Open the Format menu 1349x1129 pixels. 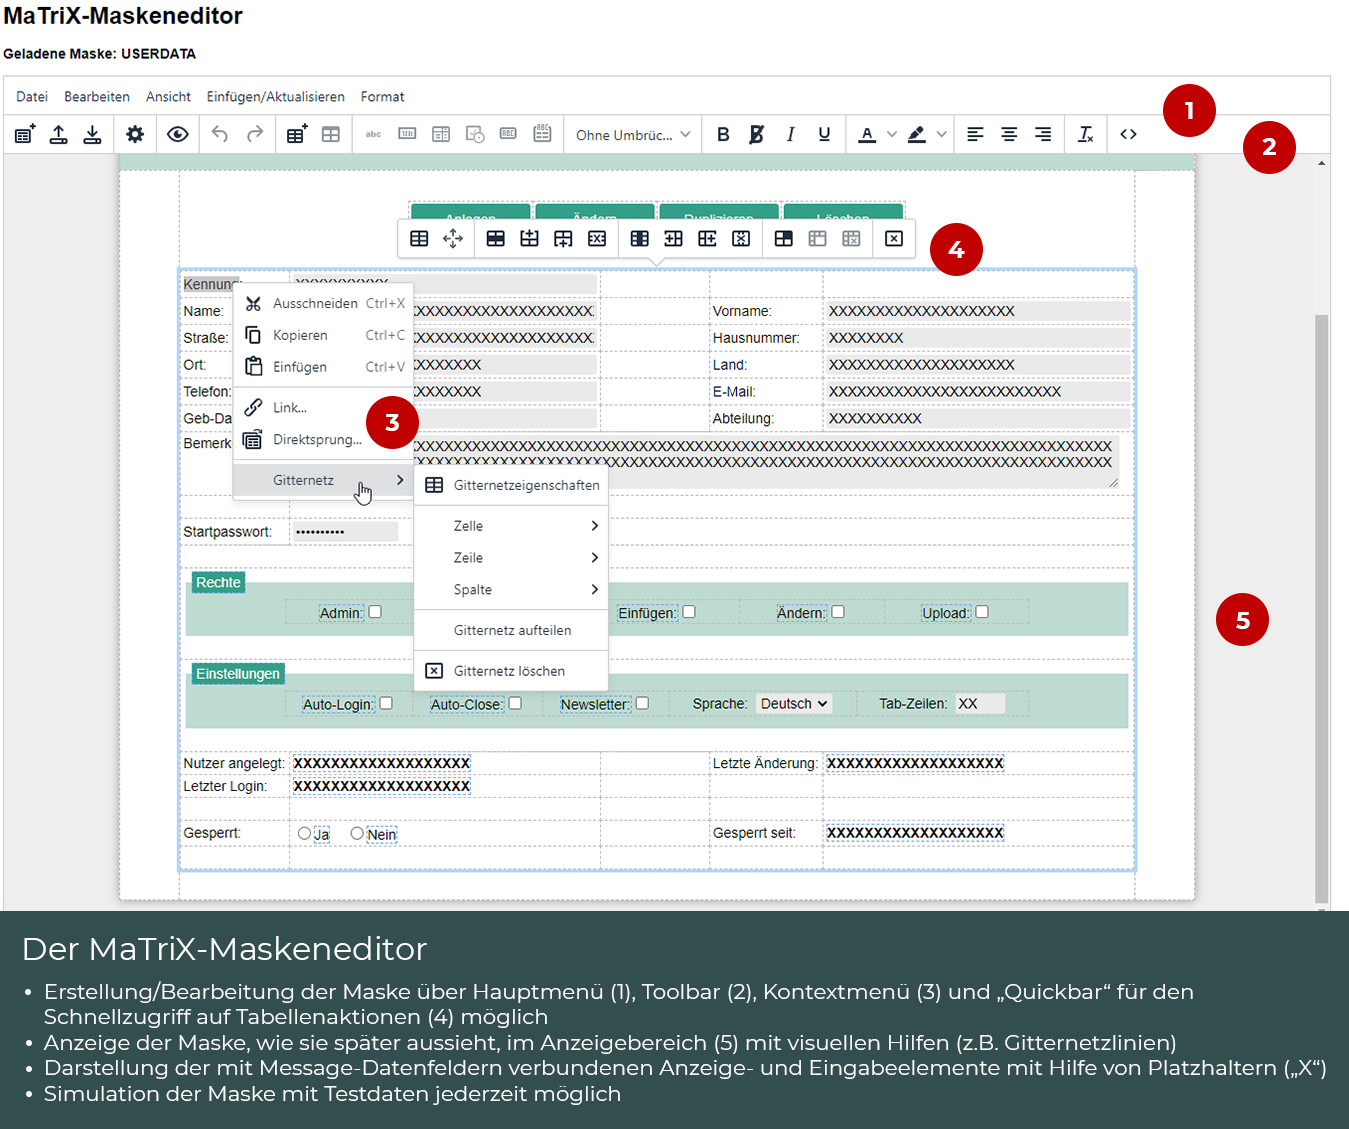[x=382, y=96]
